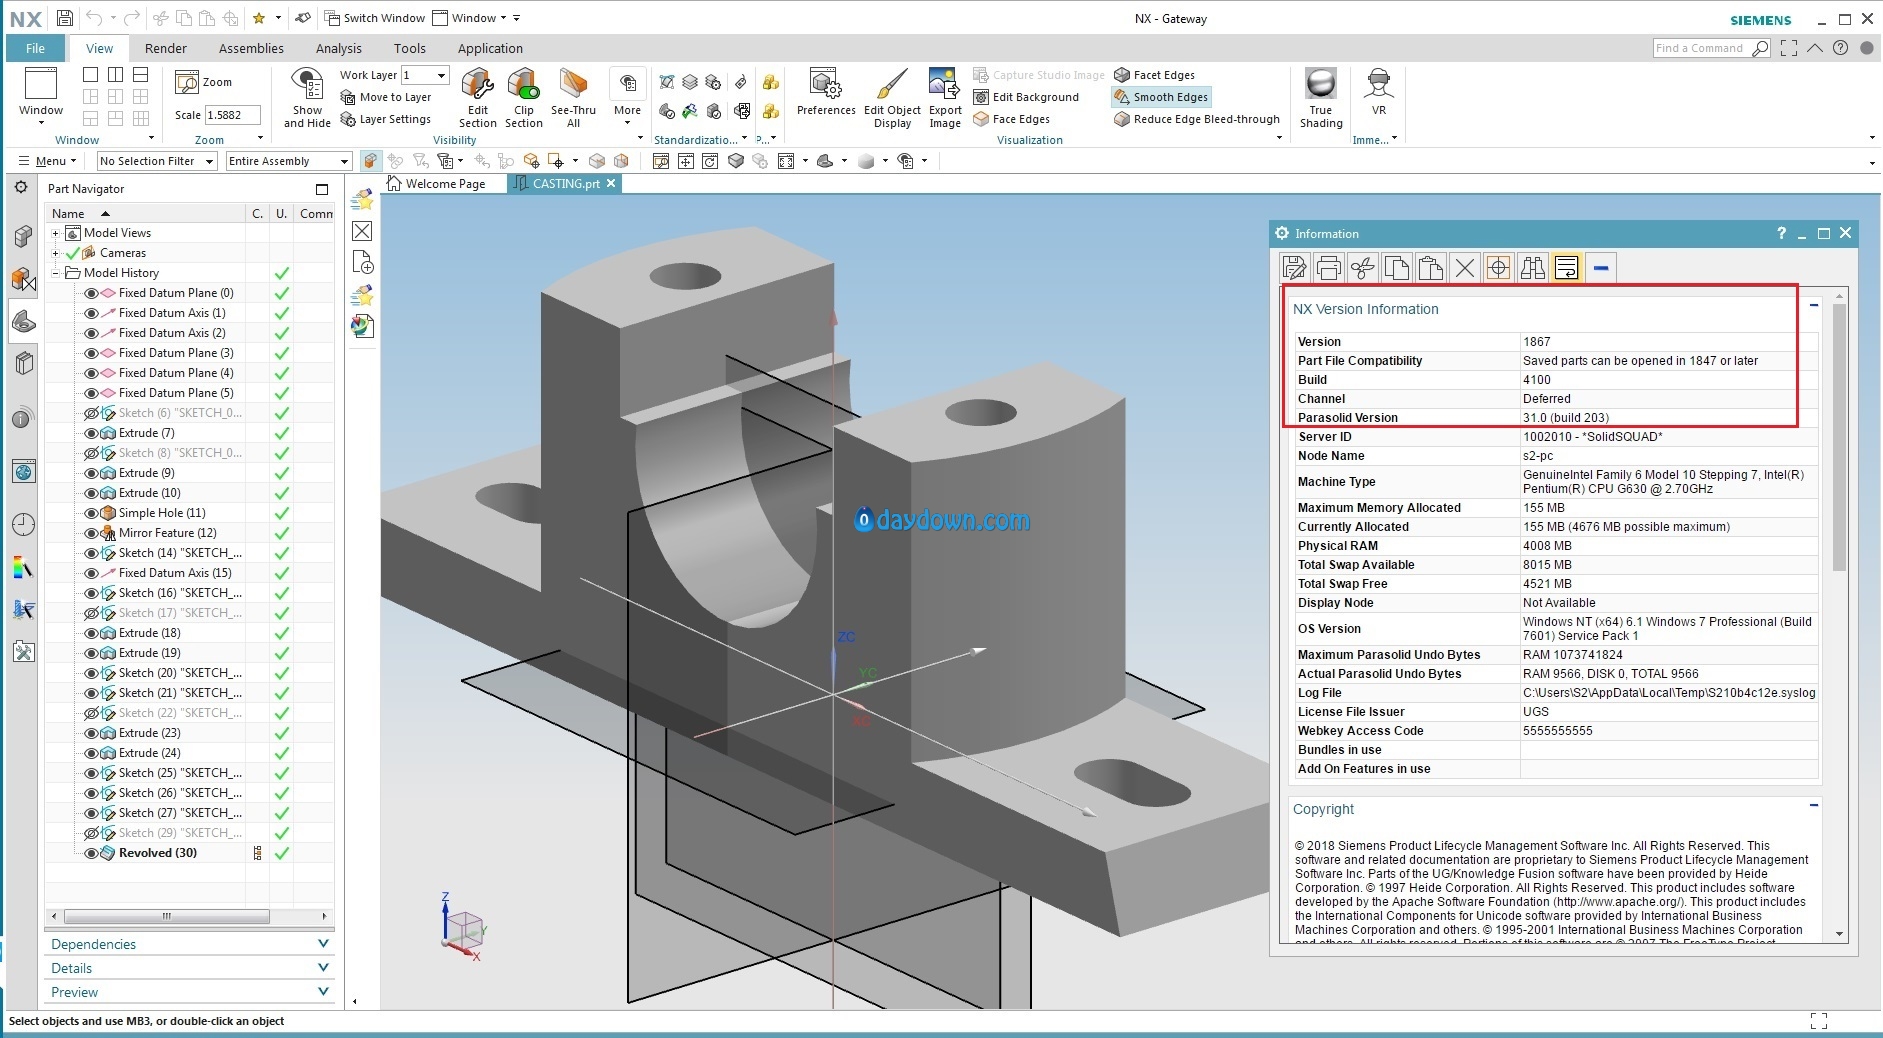Image resolution: width=1883 pixels, height=1038 pixels.
Task: Open the More visibility dropdown
Action: pos(627,98)
